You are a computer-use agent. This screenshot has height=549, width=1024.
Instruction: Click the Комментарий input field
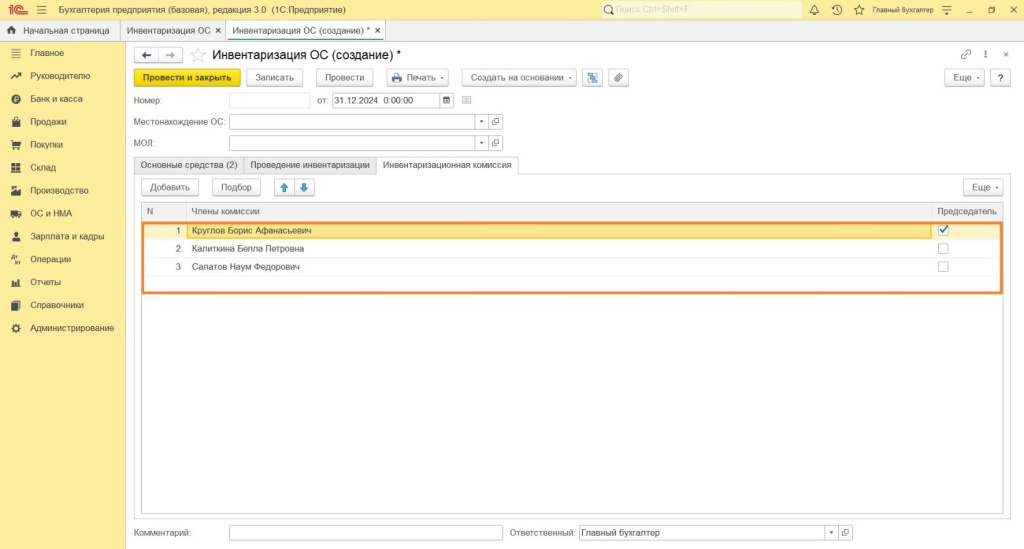tap(366, 533)
